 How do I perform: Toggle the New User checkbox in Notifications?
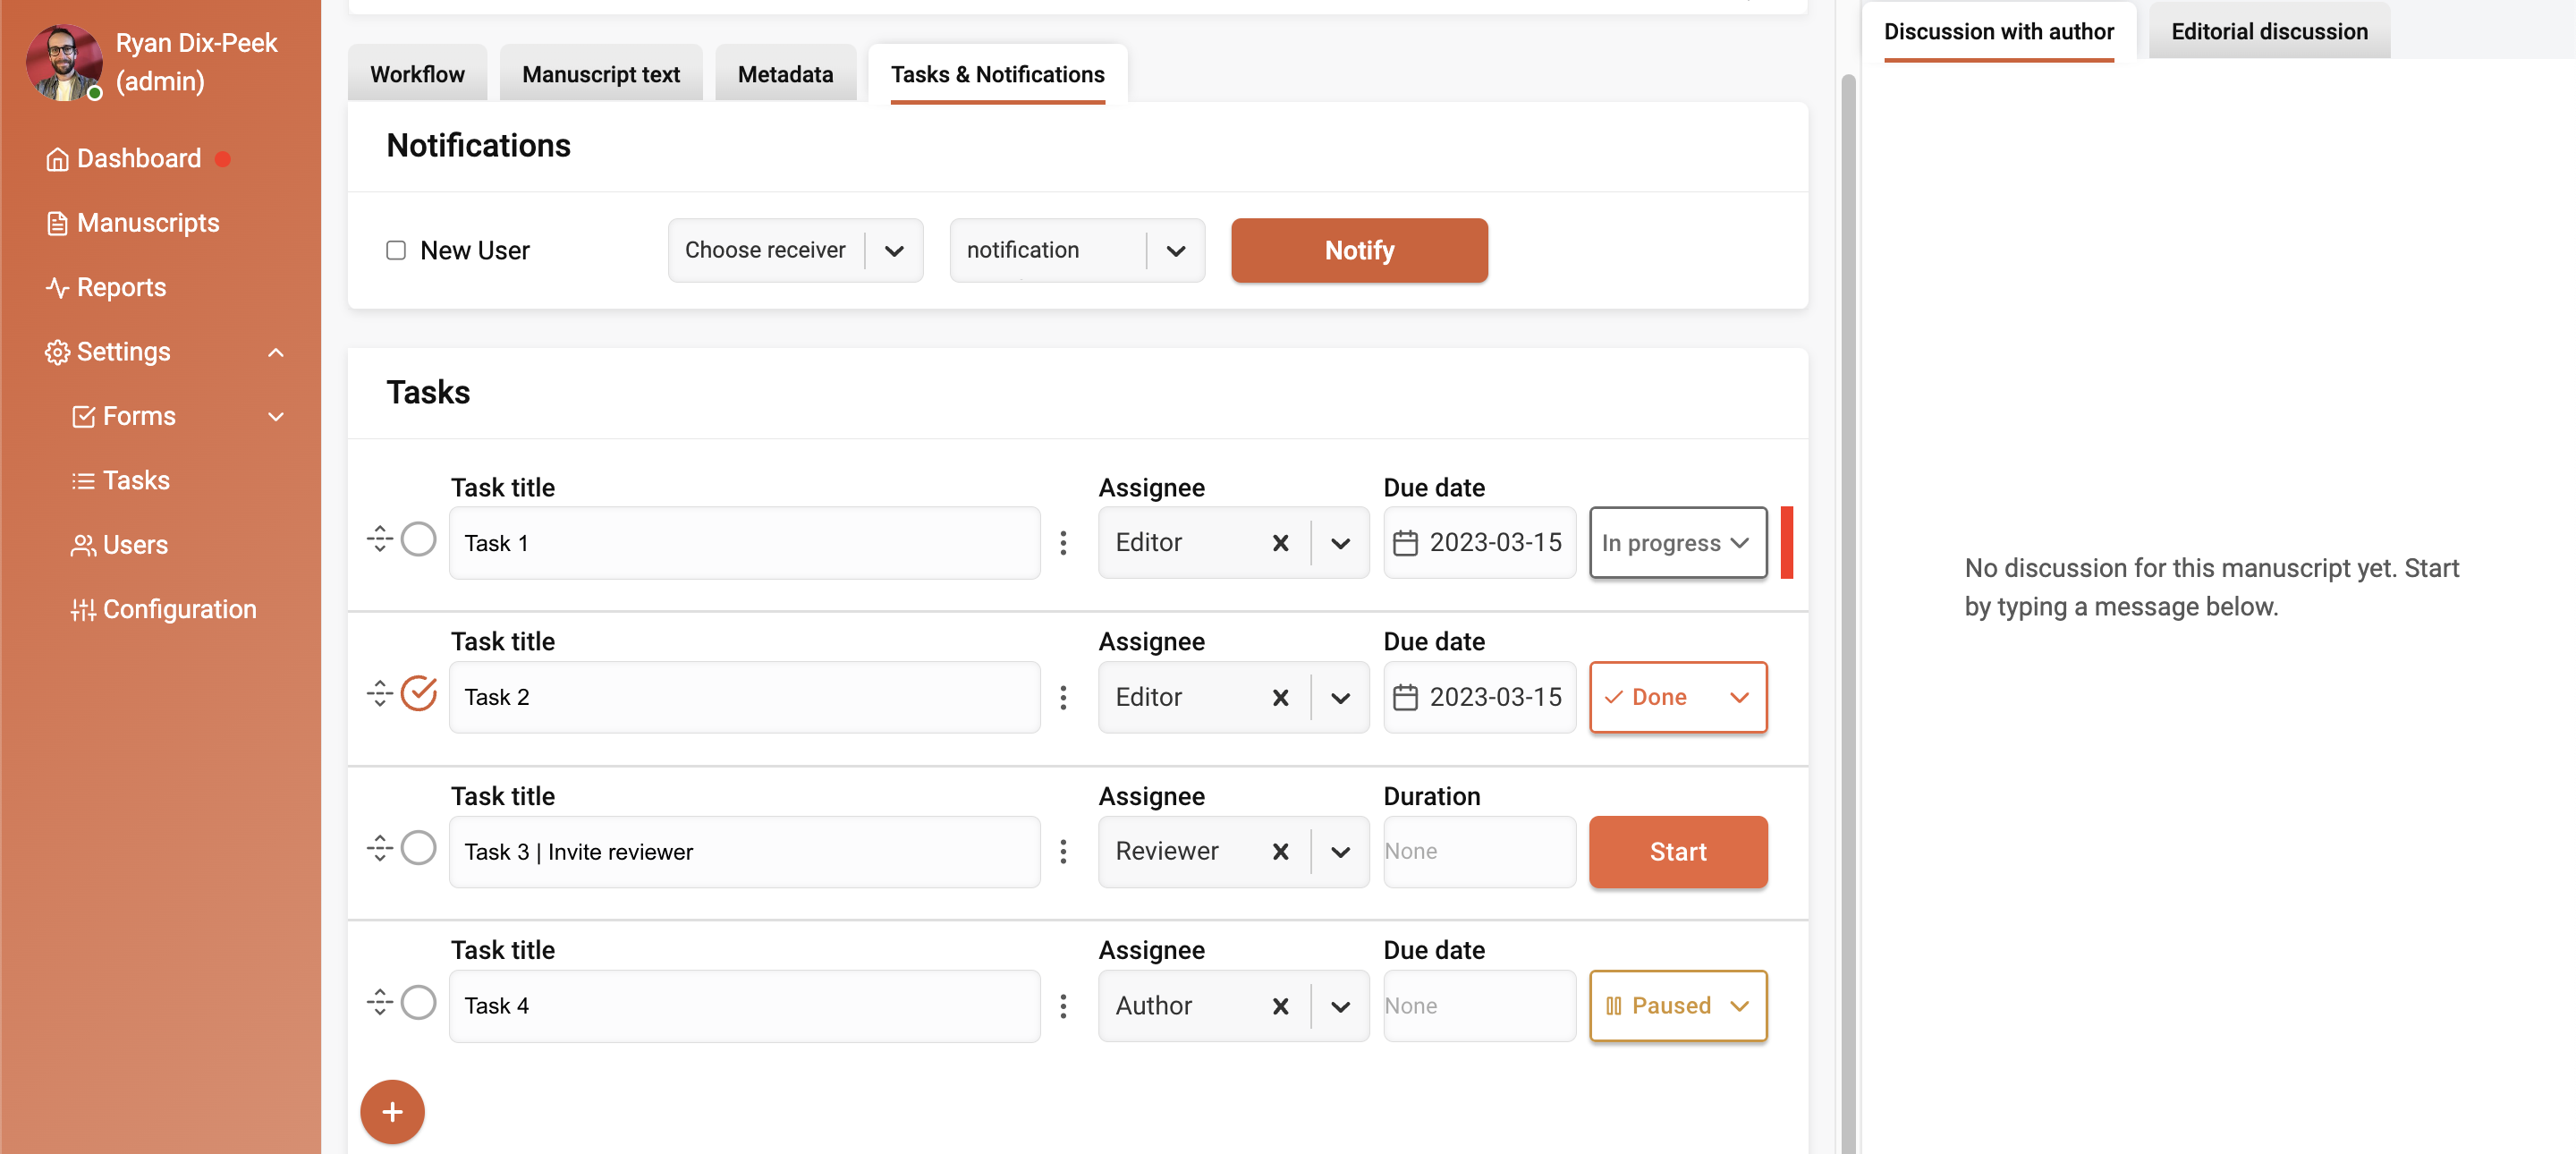[394, 248]
